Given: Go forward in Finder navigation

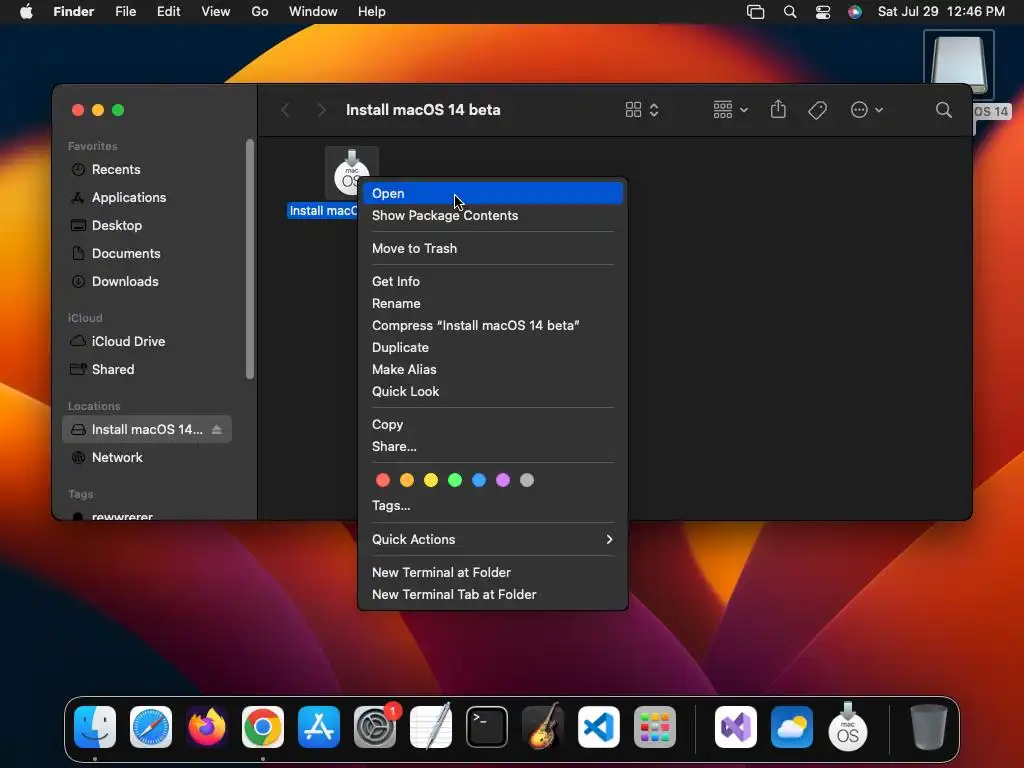Looking at the screenshot, I should click(321, 110).
